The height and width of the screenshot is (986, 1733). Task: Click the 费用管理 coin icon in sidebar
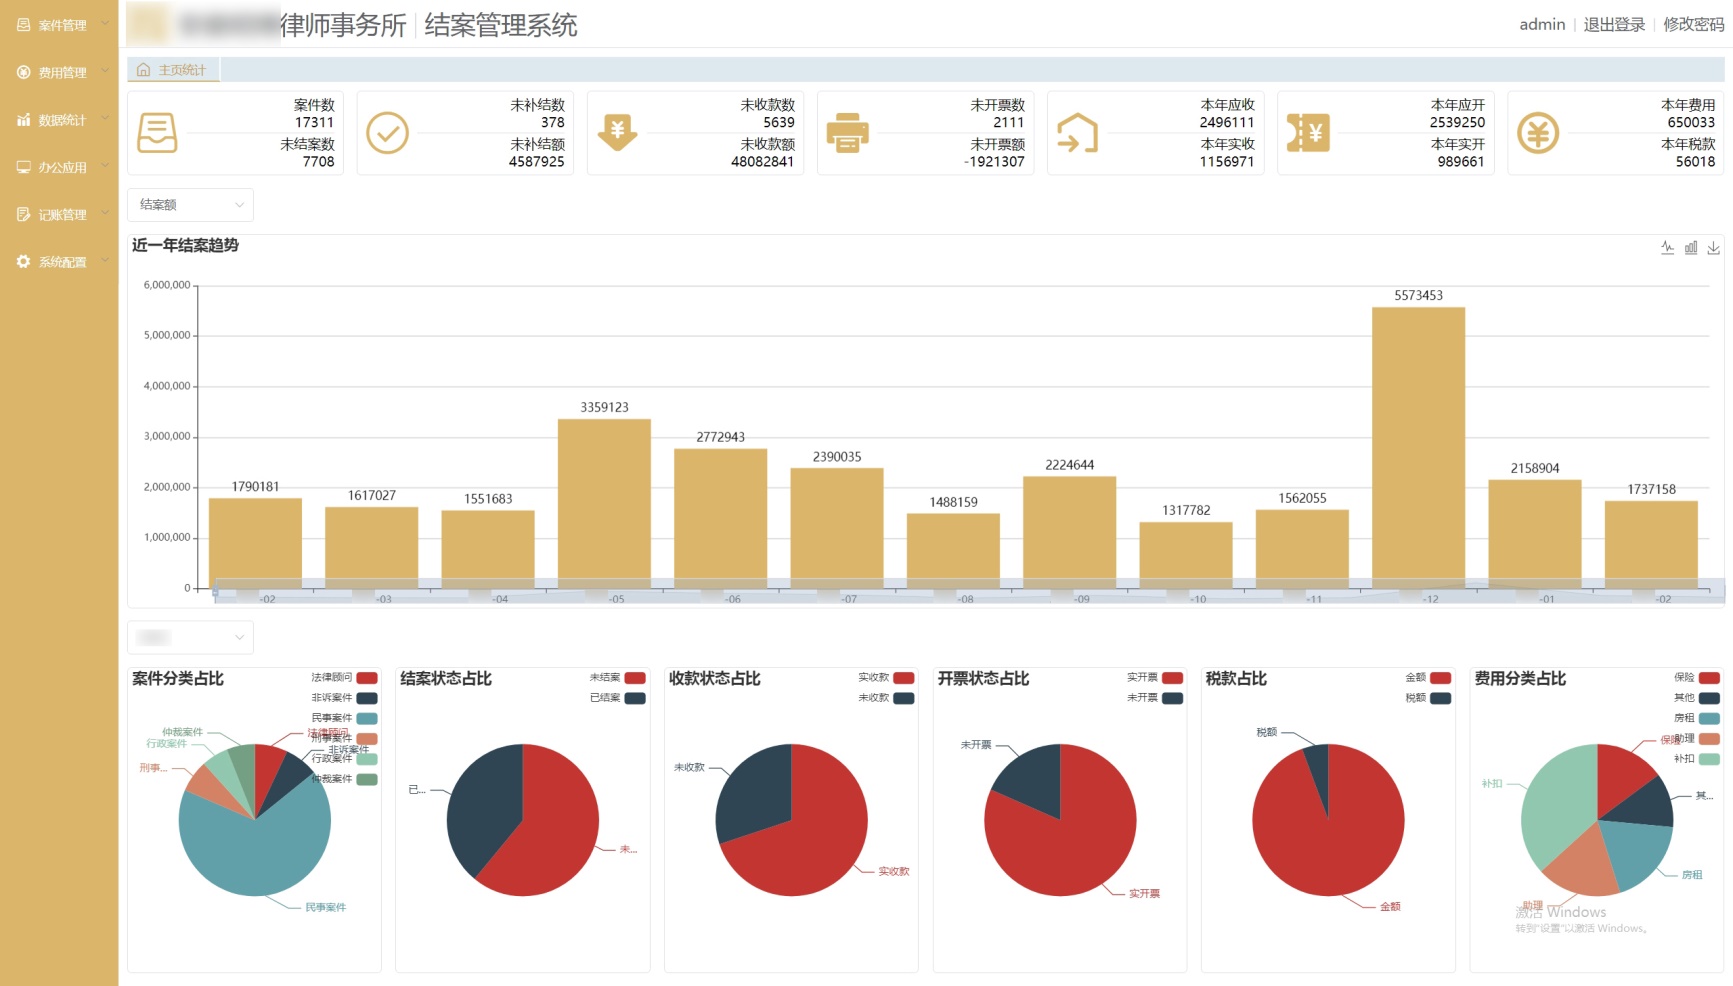[23, 72]
